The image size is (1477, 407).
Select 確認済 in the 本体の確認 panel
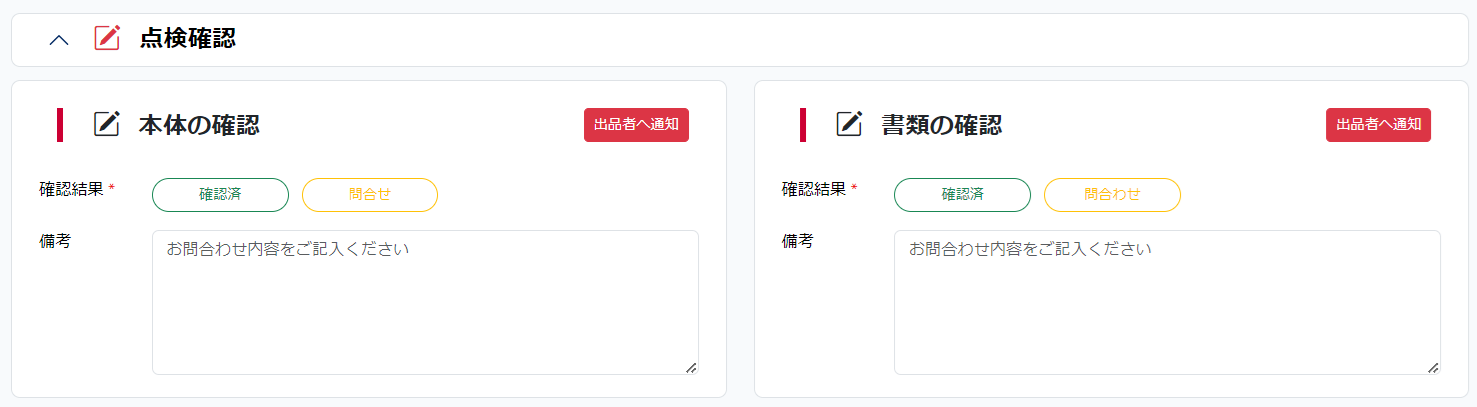coord(220,195)
